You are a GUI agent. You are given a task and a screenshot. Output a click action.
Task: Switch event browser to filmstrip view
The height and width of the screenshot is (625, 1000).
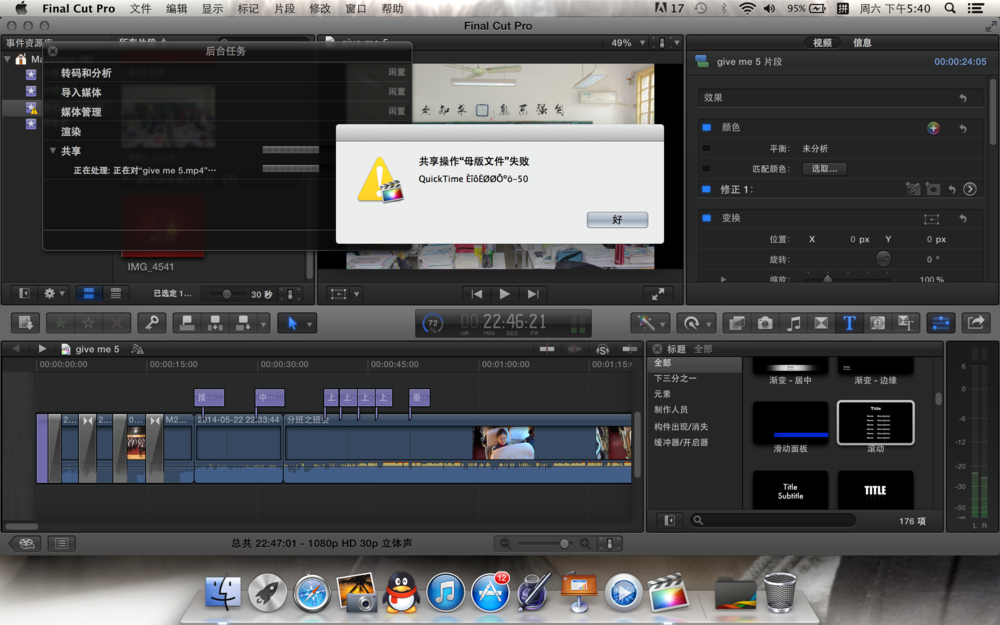pos(89,293)
